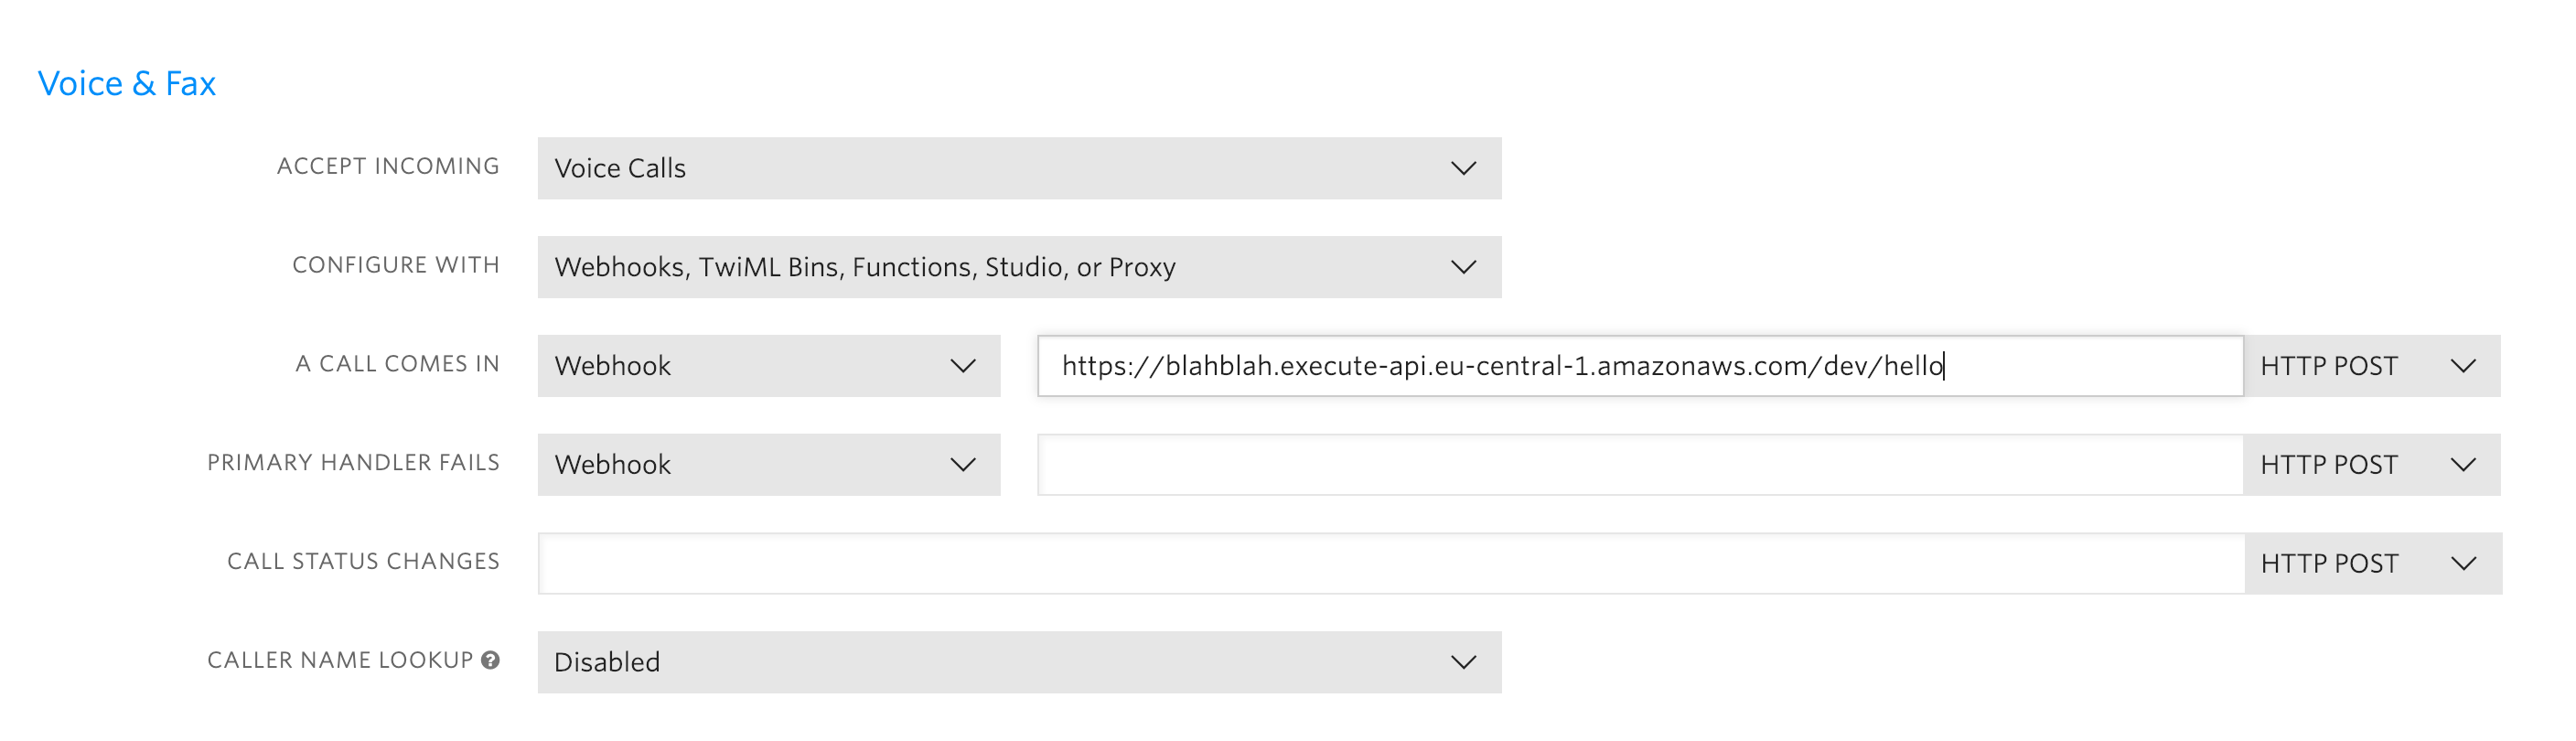
Task: Click the chevron on Caller Name Lookup dropdown
Action: (x=1463, y=662)
